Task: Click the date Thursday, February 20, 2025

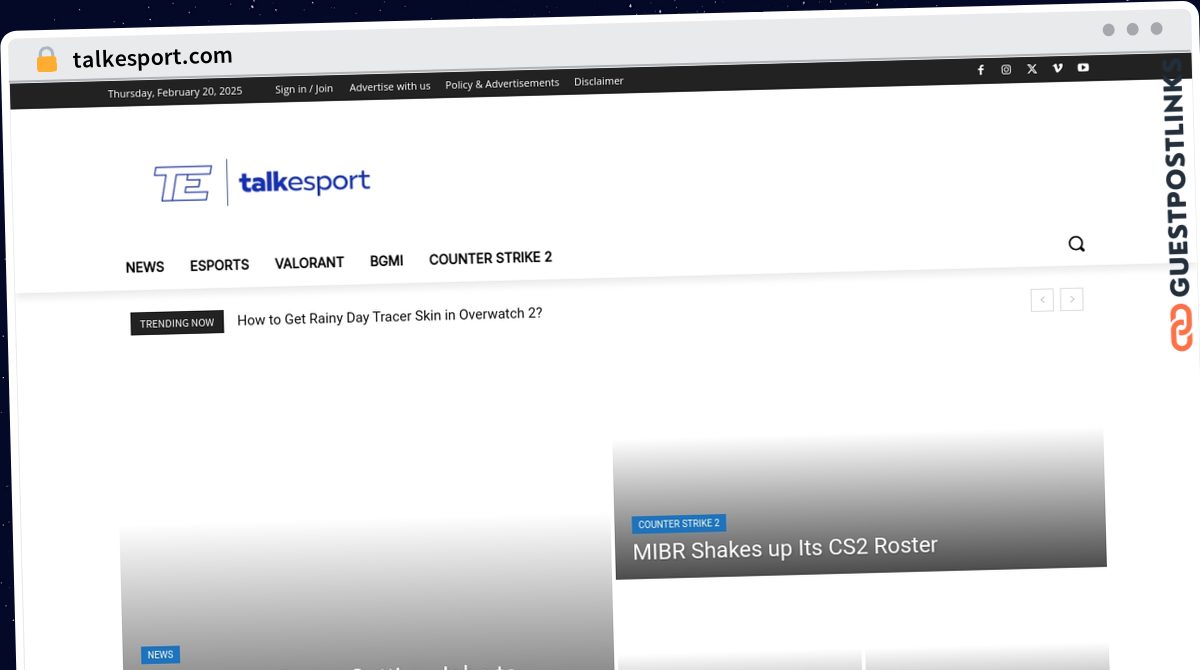Action: tap(175, 92)
